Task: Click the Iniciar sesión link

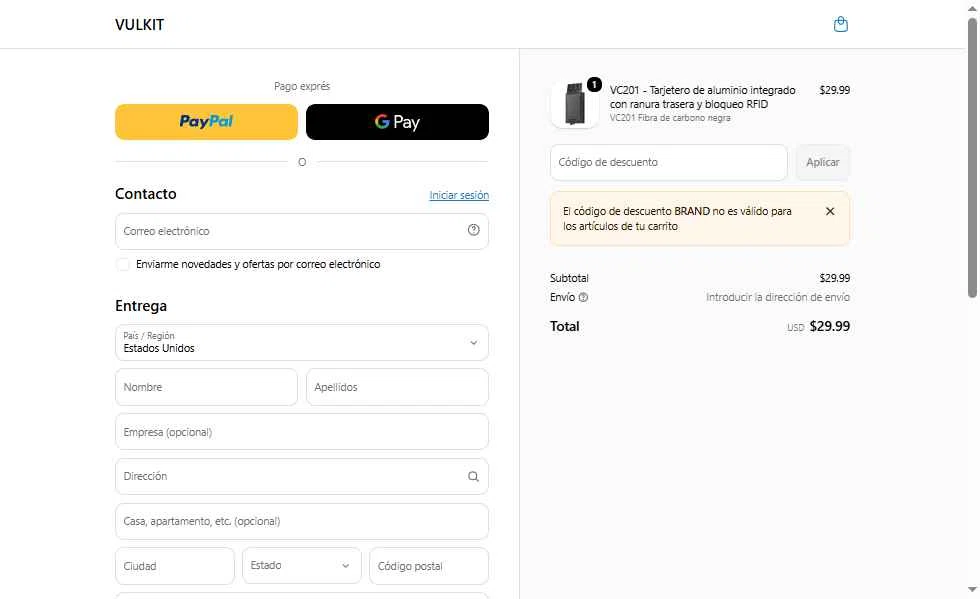Action: [459, 195]
